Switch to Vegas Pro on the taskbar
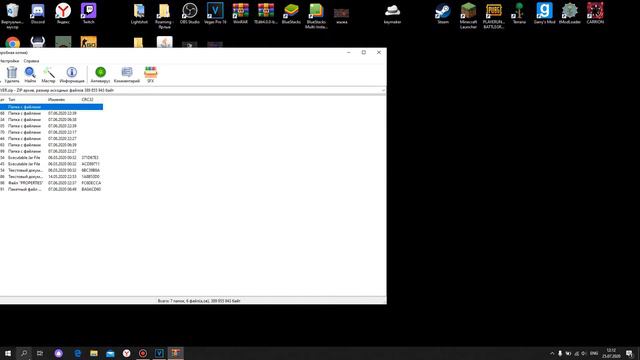Screen dimensions: 640x360 tap(159, 353)
